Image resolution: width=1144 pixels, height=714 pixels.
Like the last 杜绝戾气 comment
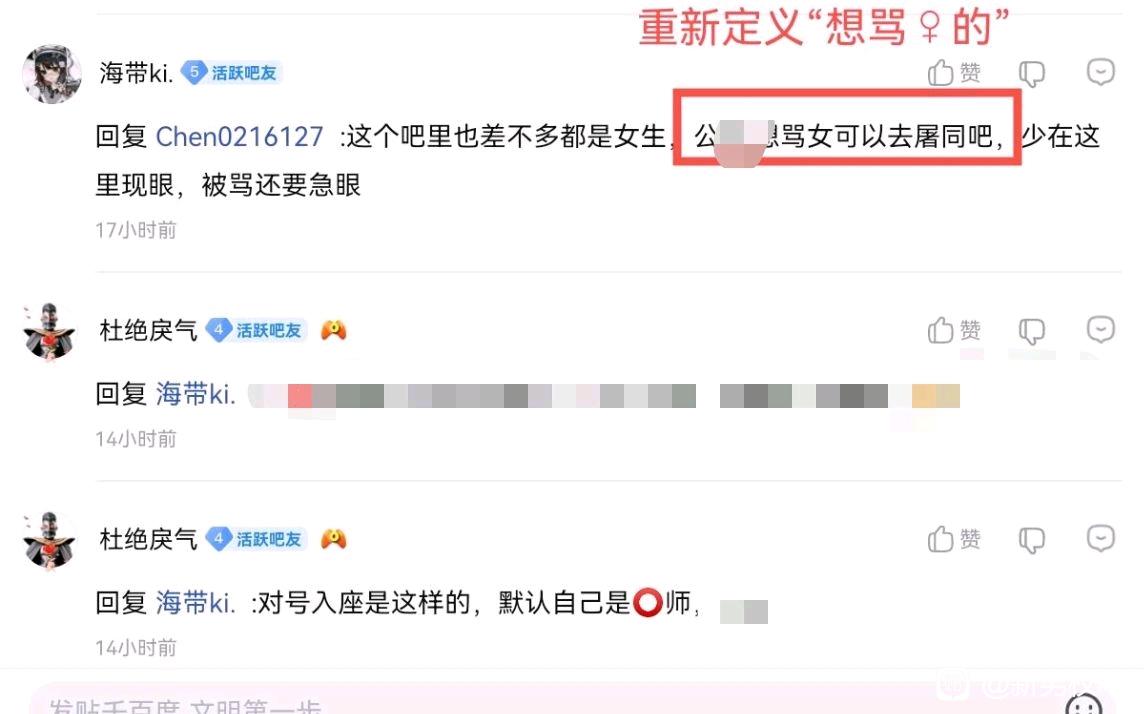(x=954, y=540)
